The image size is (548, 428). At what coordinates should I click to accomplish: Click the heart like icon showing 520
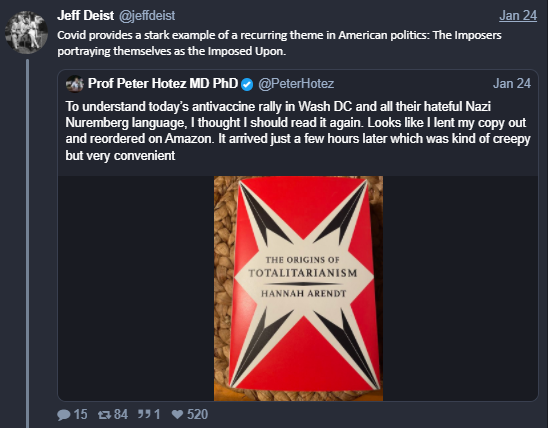pos(177,415)
